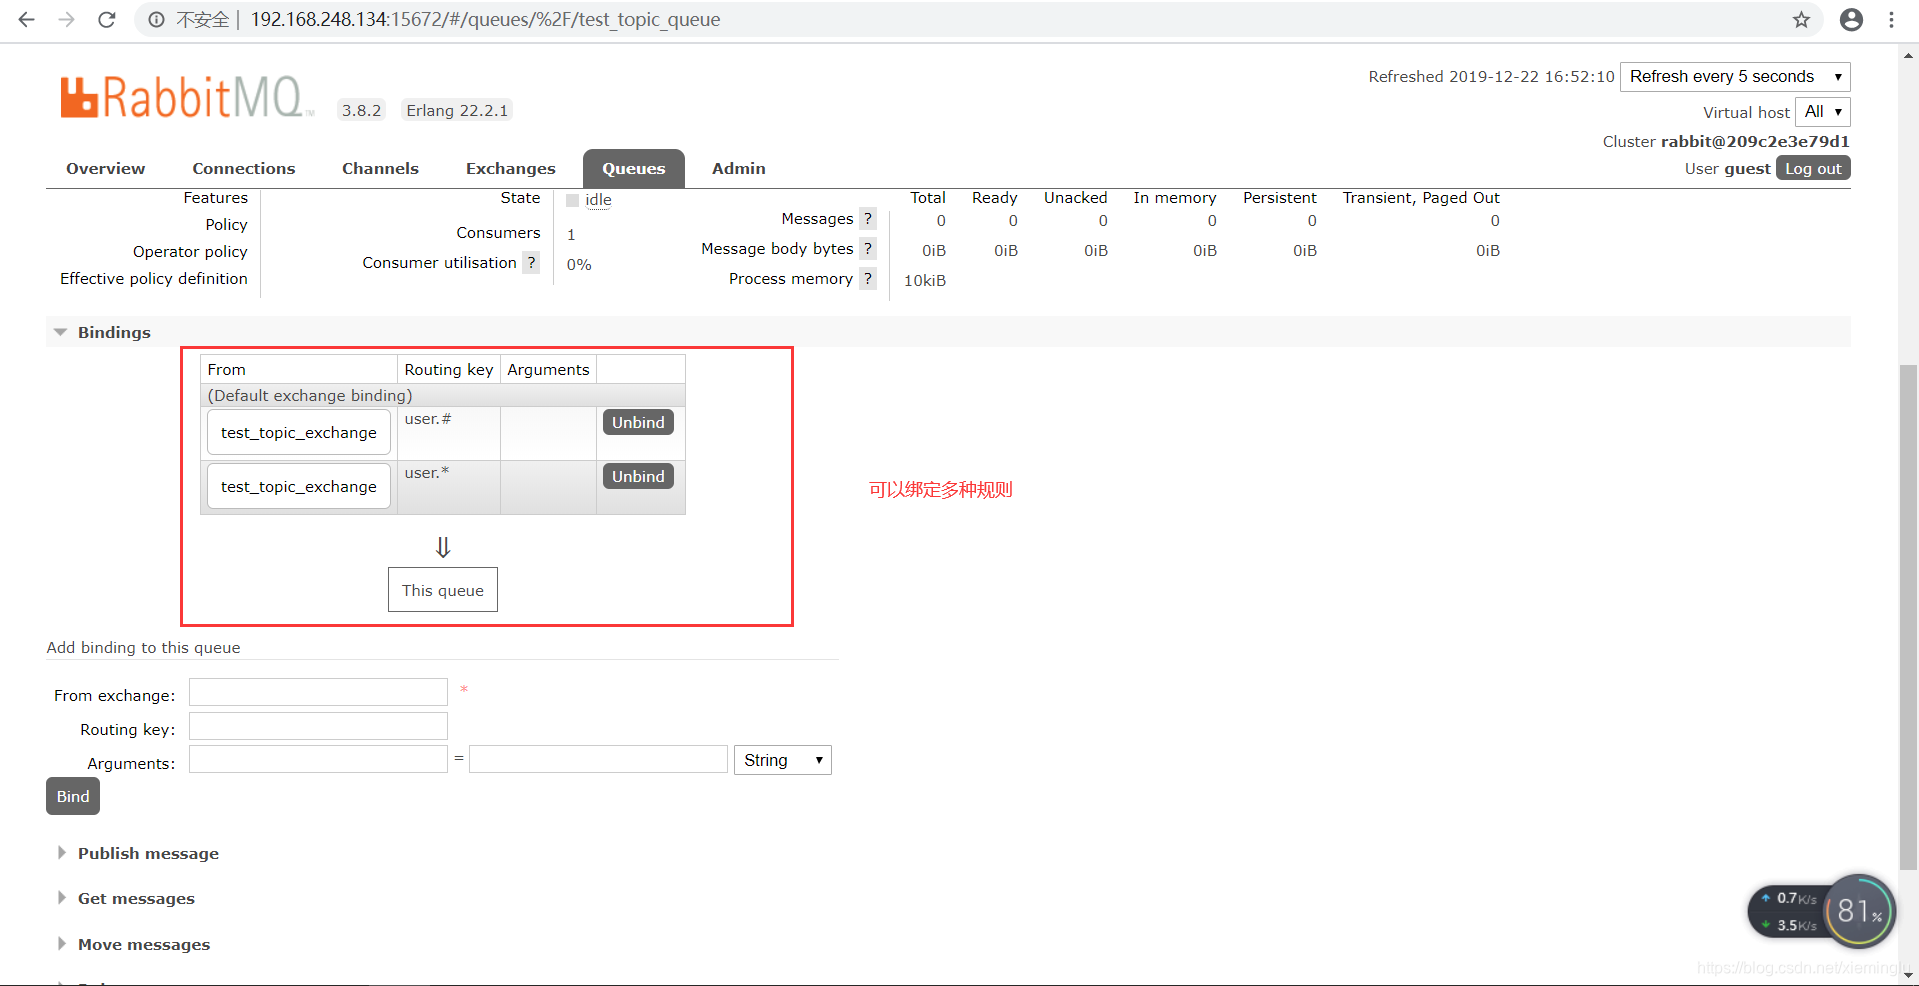1919x986 pixels.
Task: Go back using the browser back arrow
Action: tap(26, 19)
